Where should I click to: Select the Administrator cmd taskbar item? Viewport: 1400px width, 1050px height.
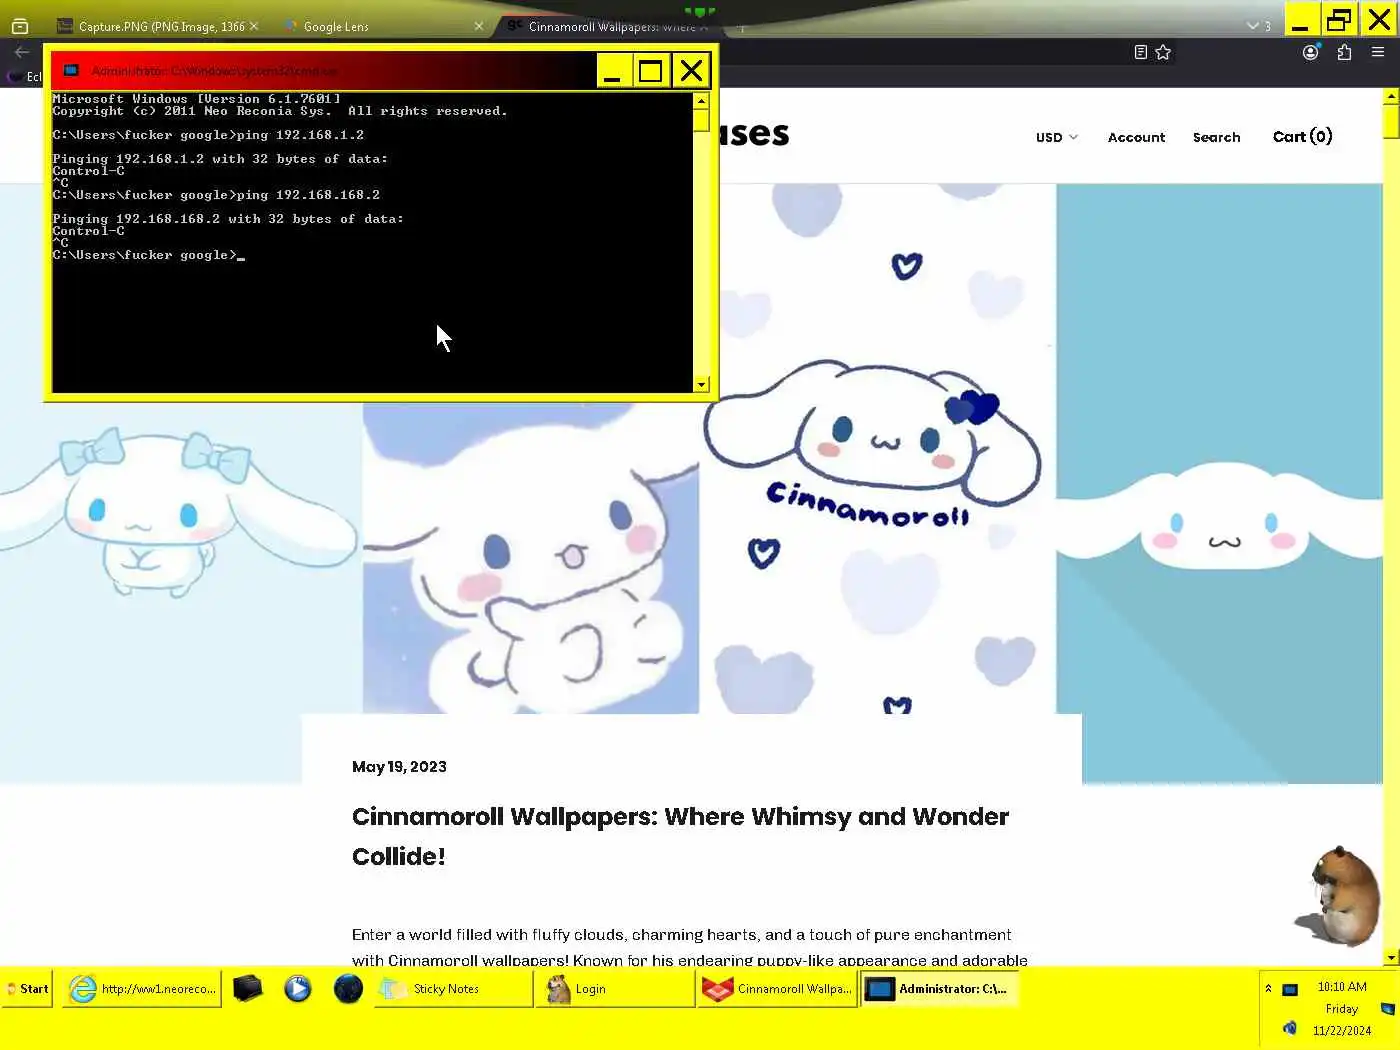click(x=940, y=989)
